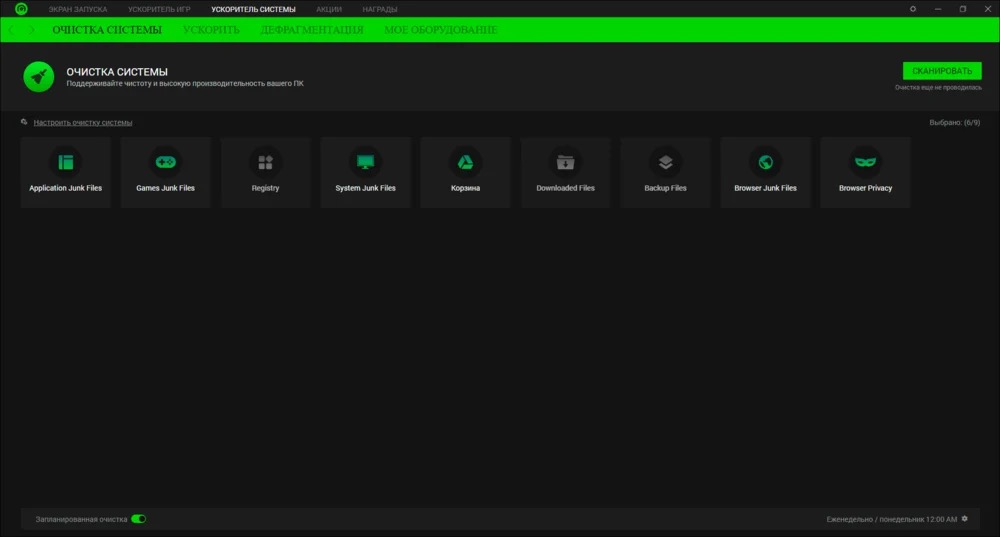The height and width of the screenshot is (537, 1000).
Task: Toggle the Registry cleanup tile
Action: 265,172
